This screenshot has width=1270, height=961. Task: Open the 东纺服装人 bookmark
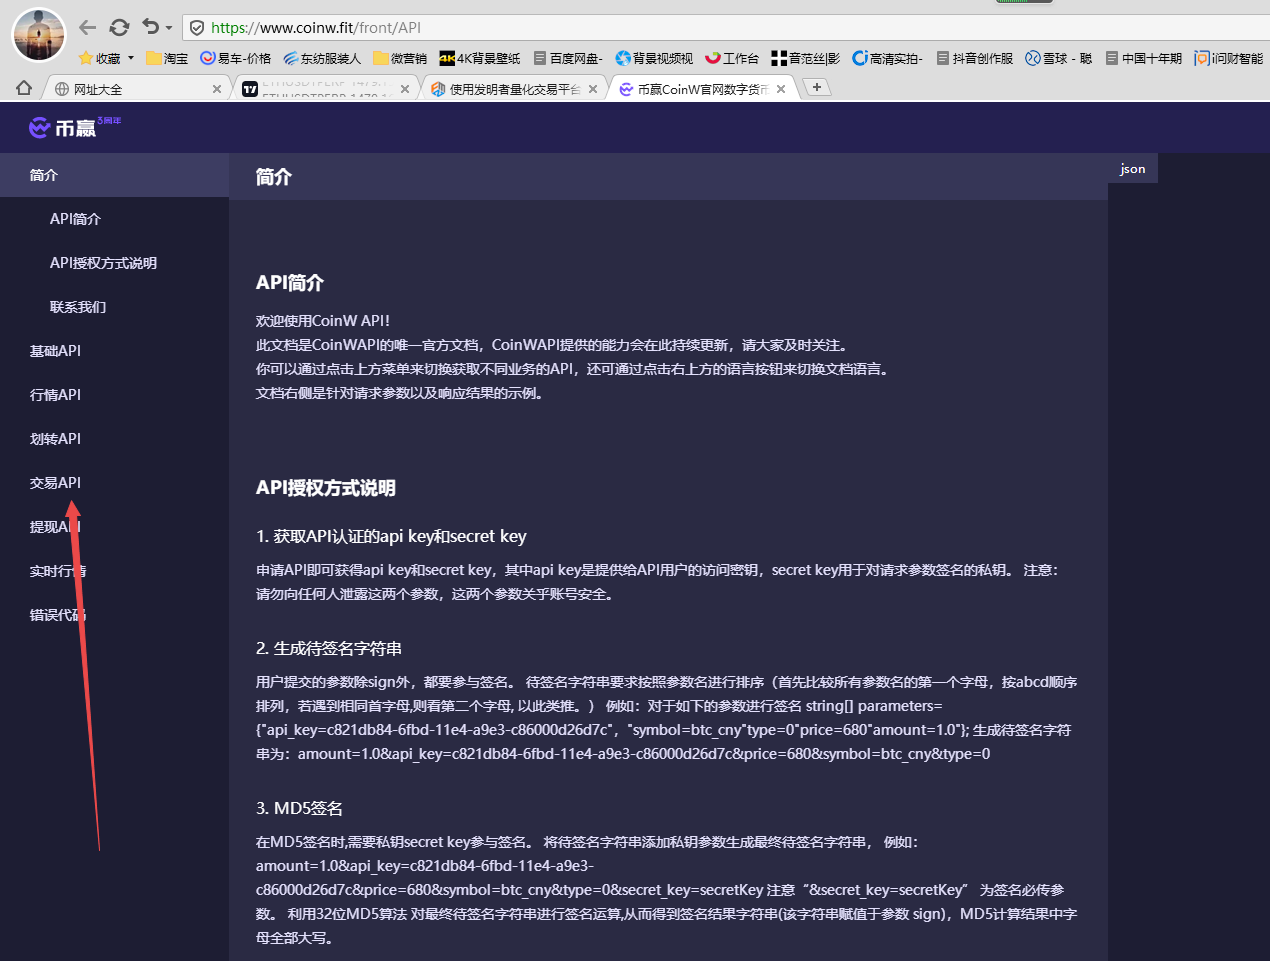pyautogui.click(x=322, y=58)
